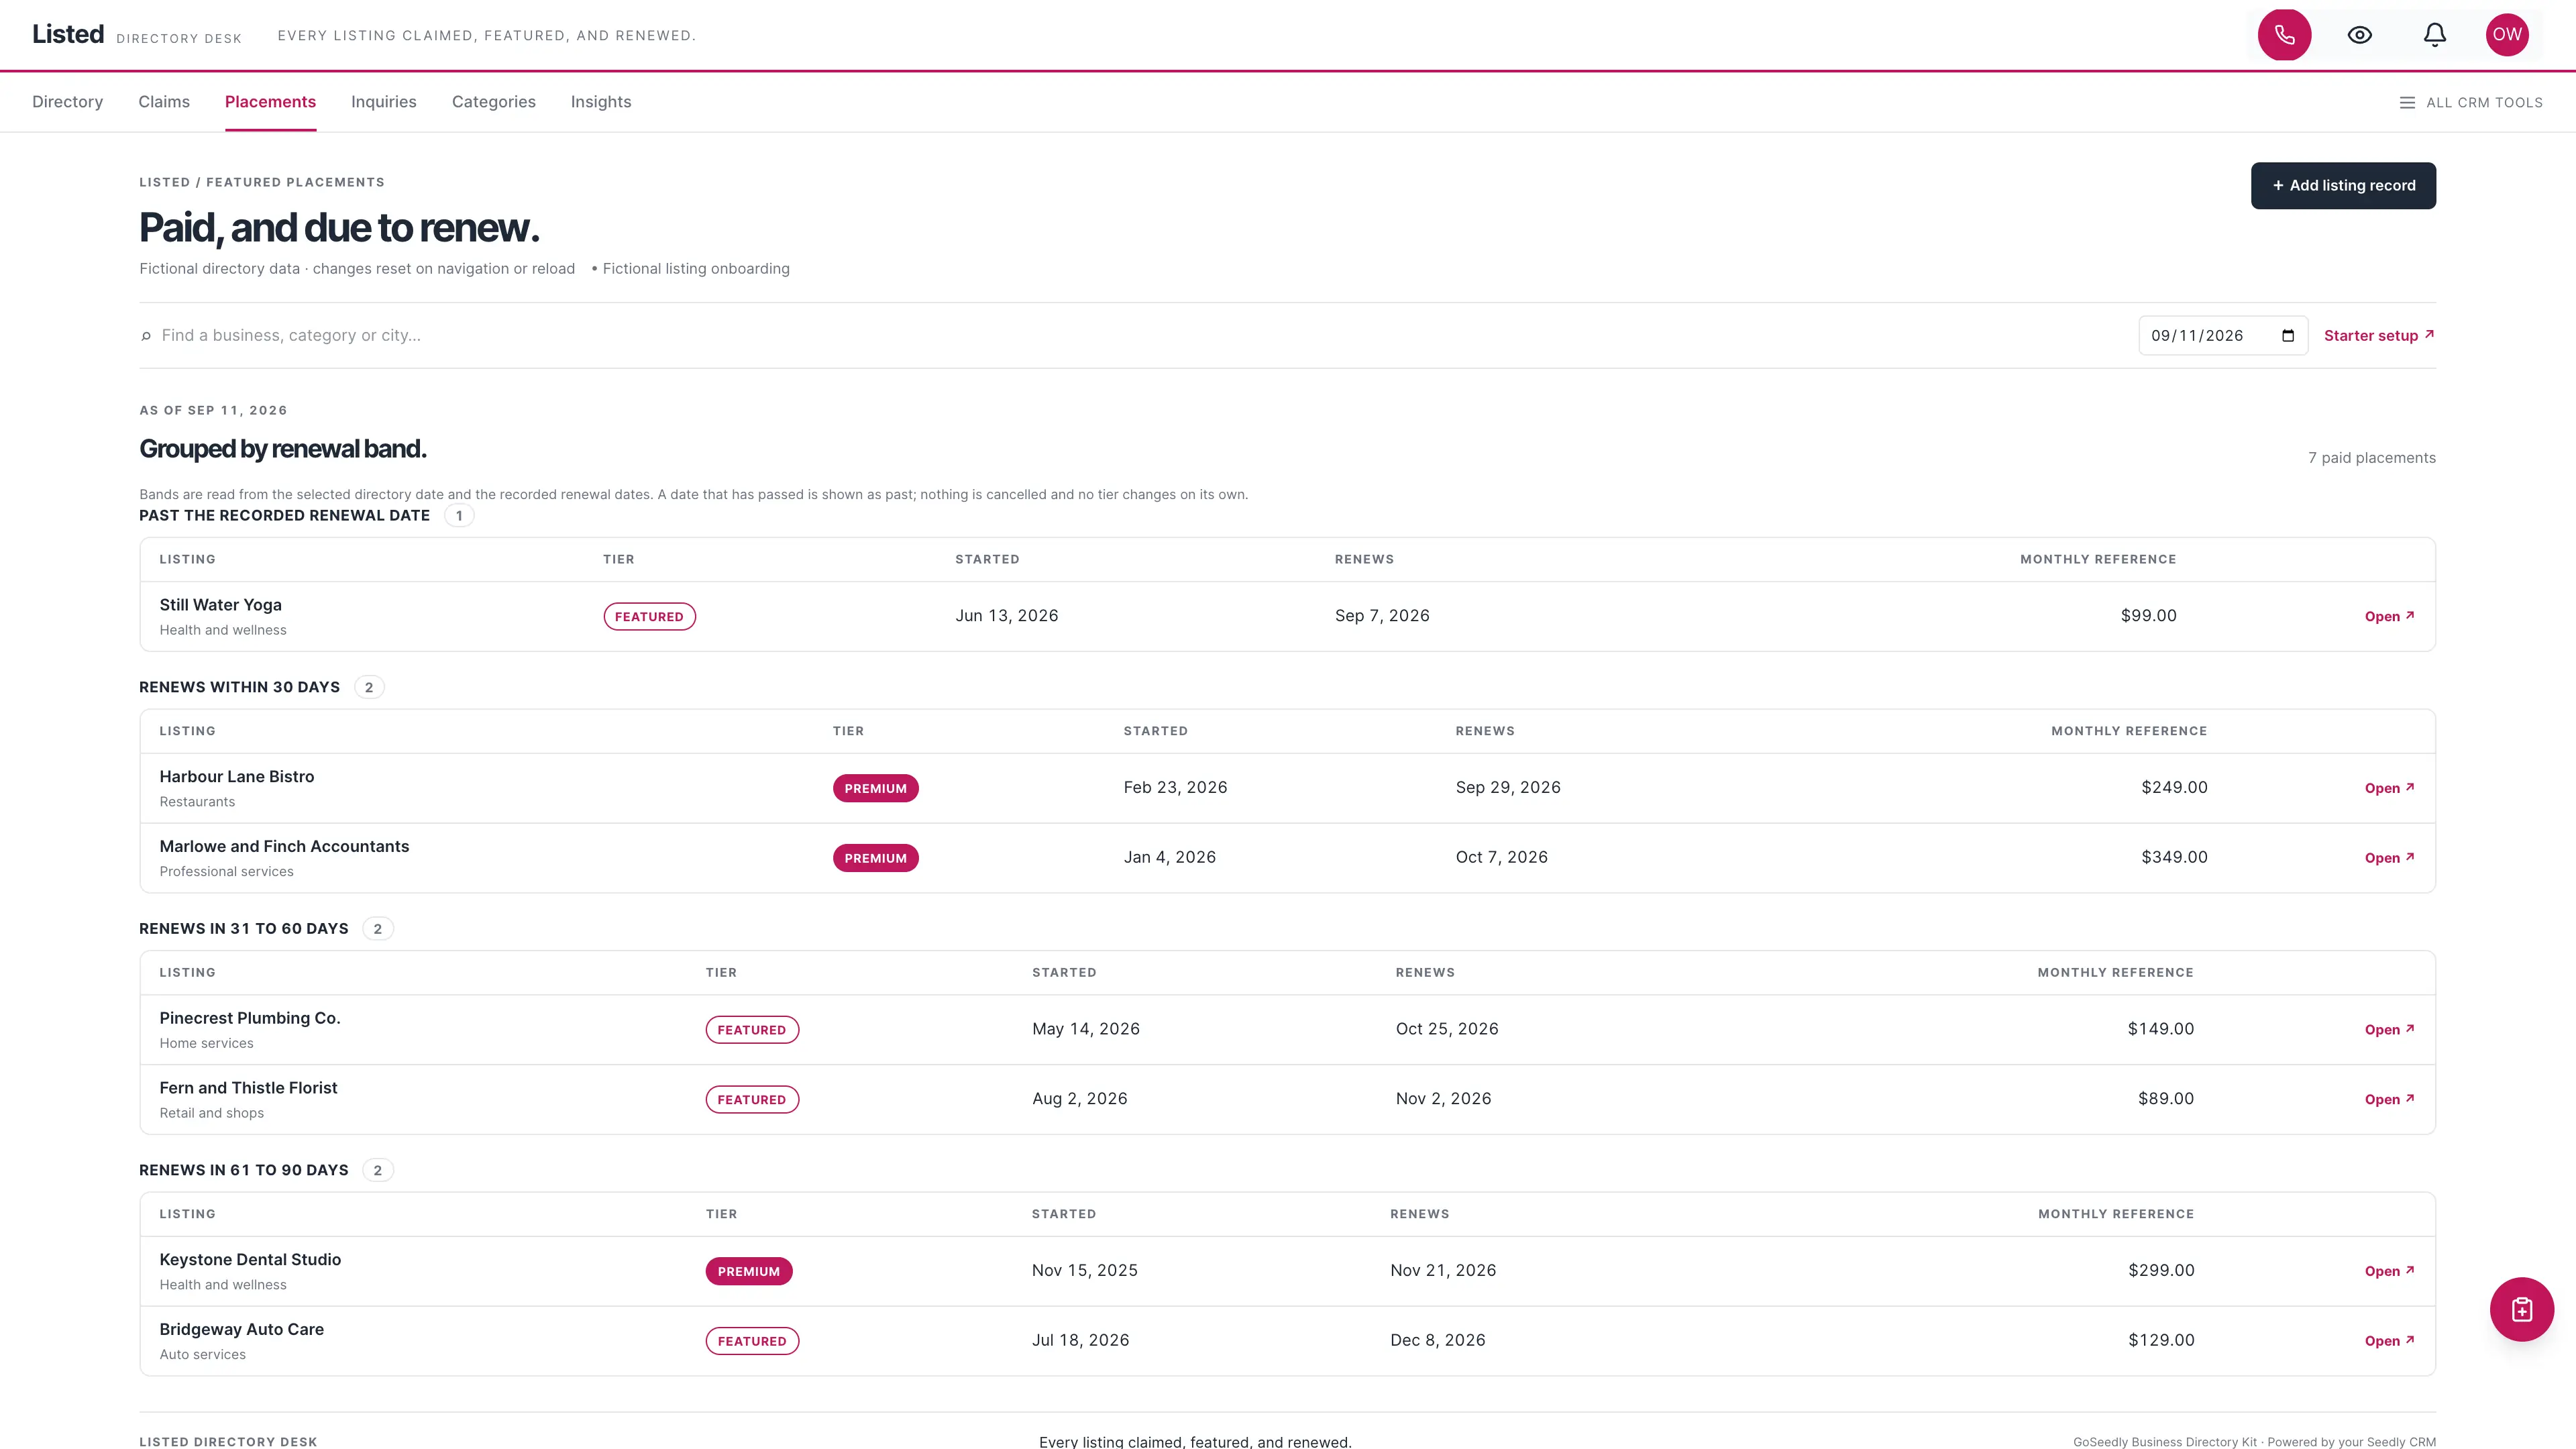Toggle the eye visibility icon in header
The width and height of the screenshot is (2576, 1449).
2359,35
